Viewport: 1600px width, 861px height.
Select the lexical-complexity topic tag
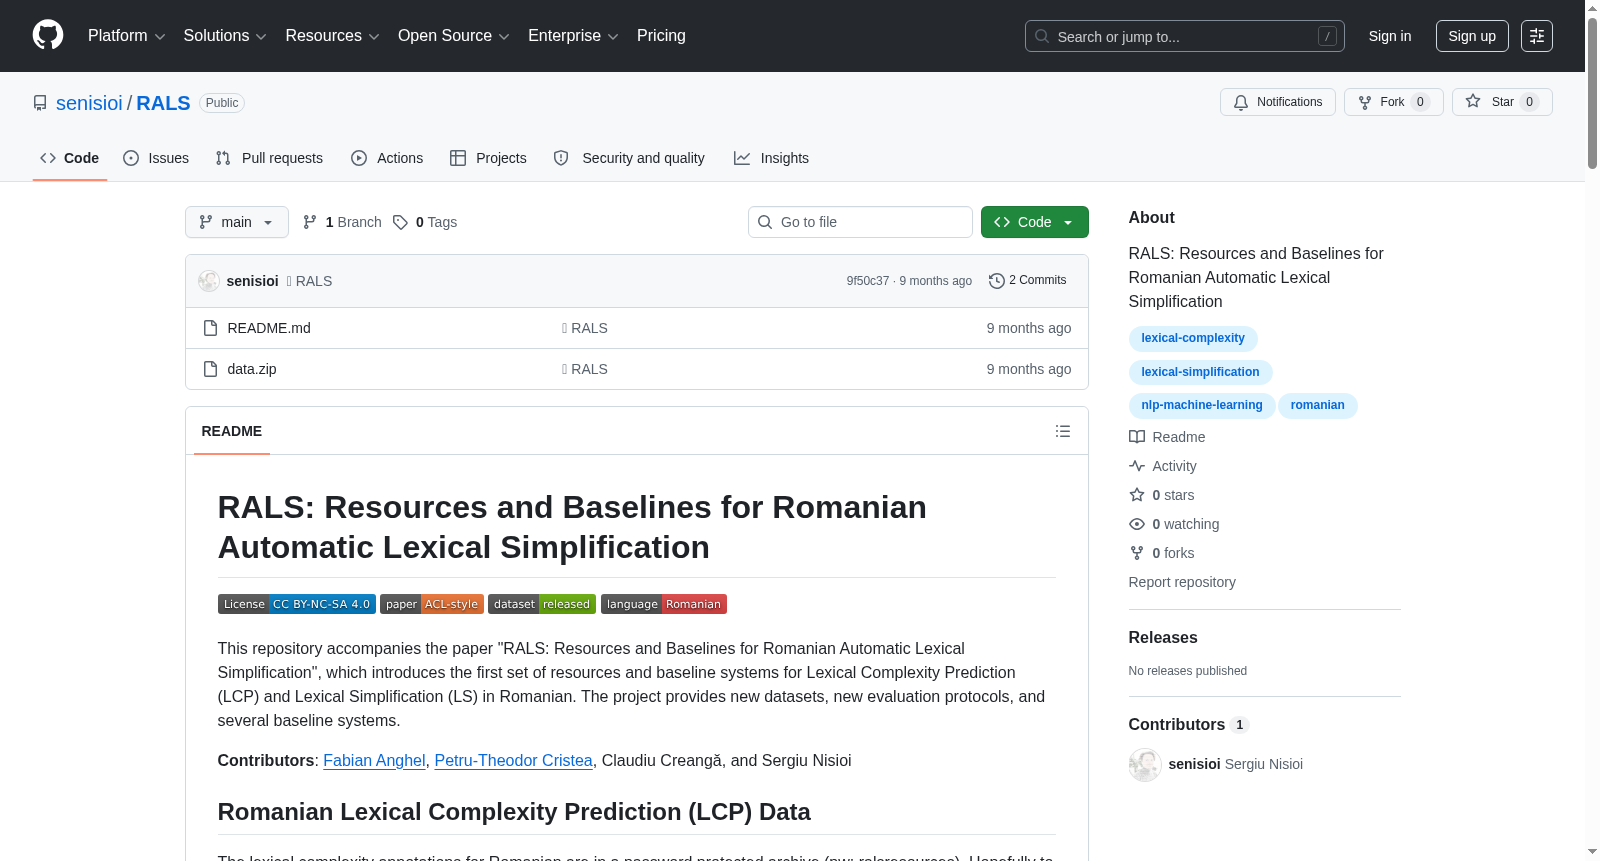1193,338
